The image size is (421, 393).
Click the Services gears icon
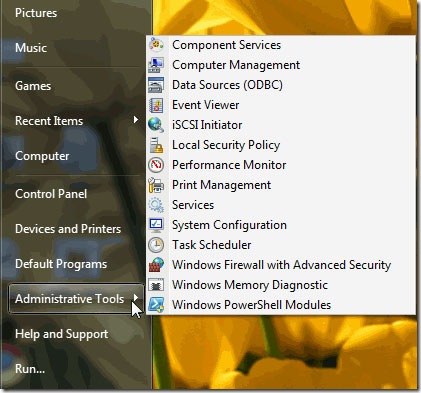156,205
